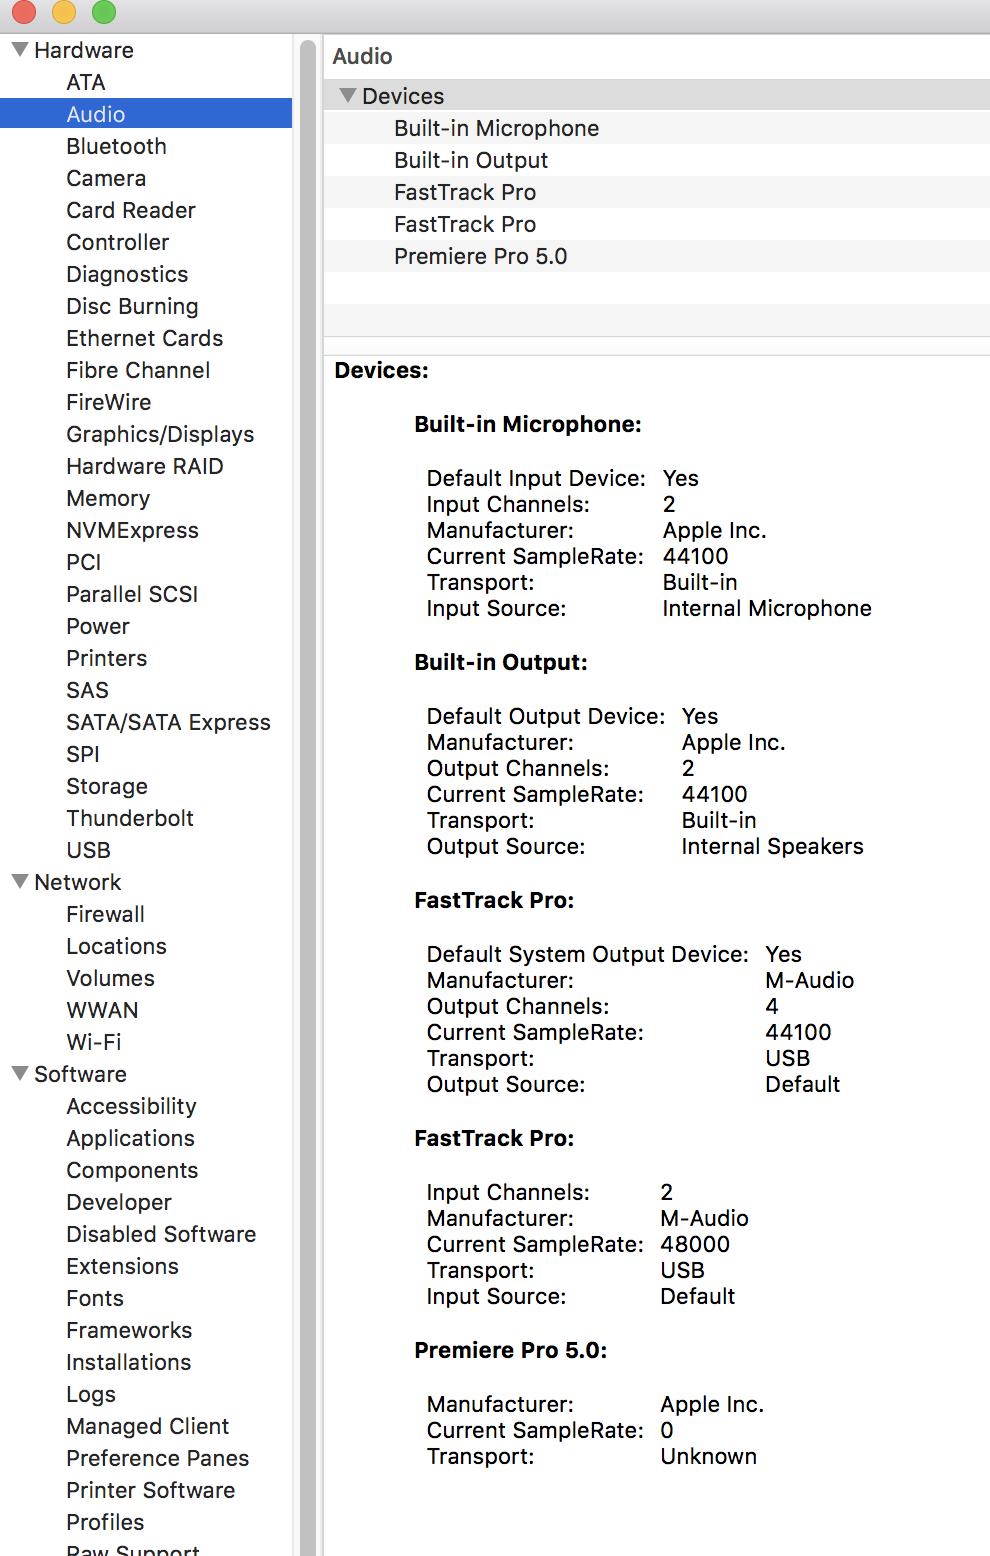Click the Network category label
The height and width of the screenshot is (1556, 990).
click(77, 882)
